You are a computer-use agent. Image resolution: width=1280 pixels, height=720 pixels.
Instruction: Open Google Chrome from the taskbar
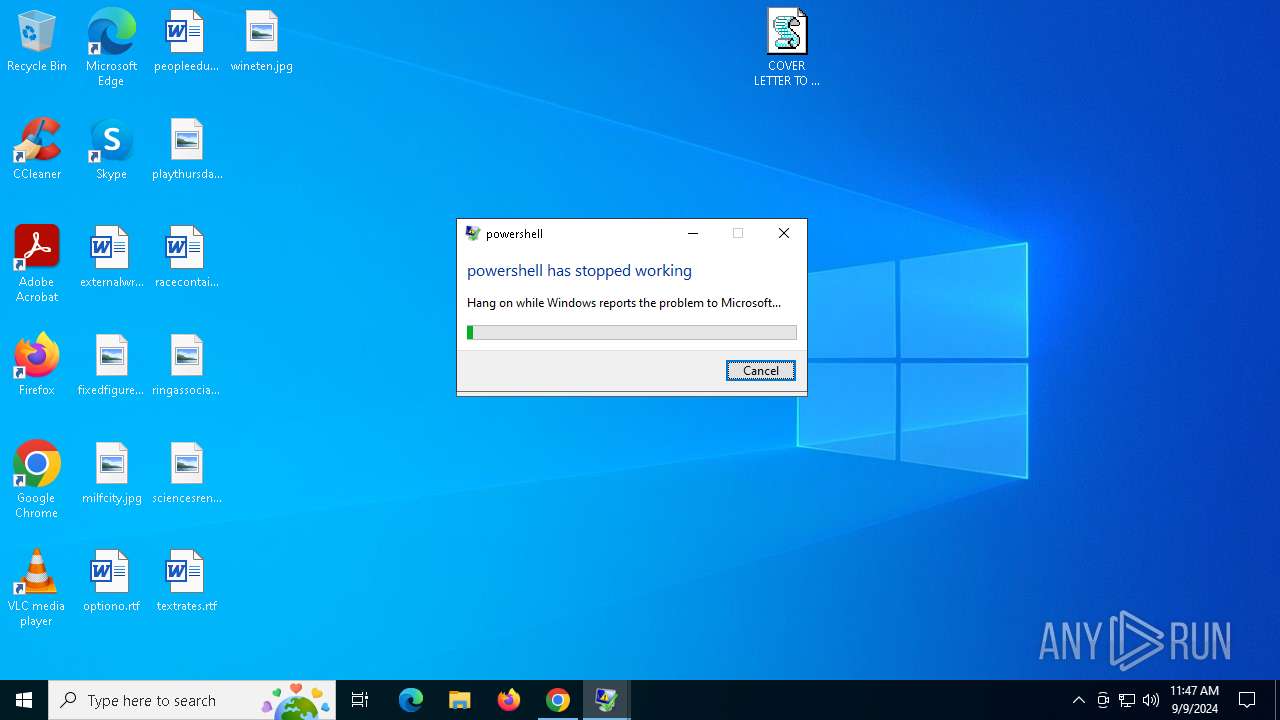point(558,700)
